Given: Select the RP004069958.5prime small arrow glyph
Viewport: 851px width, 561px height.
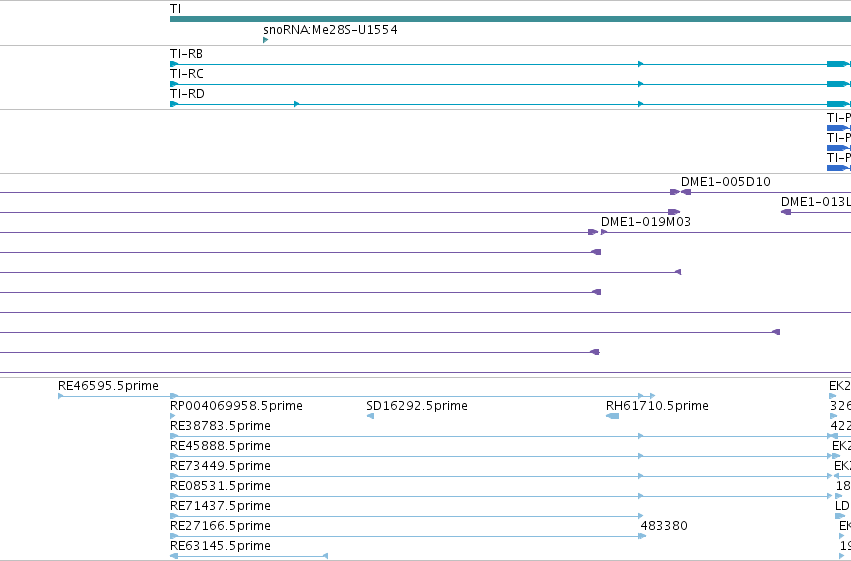Looking at the screenshot, I should (173, 416).
